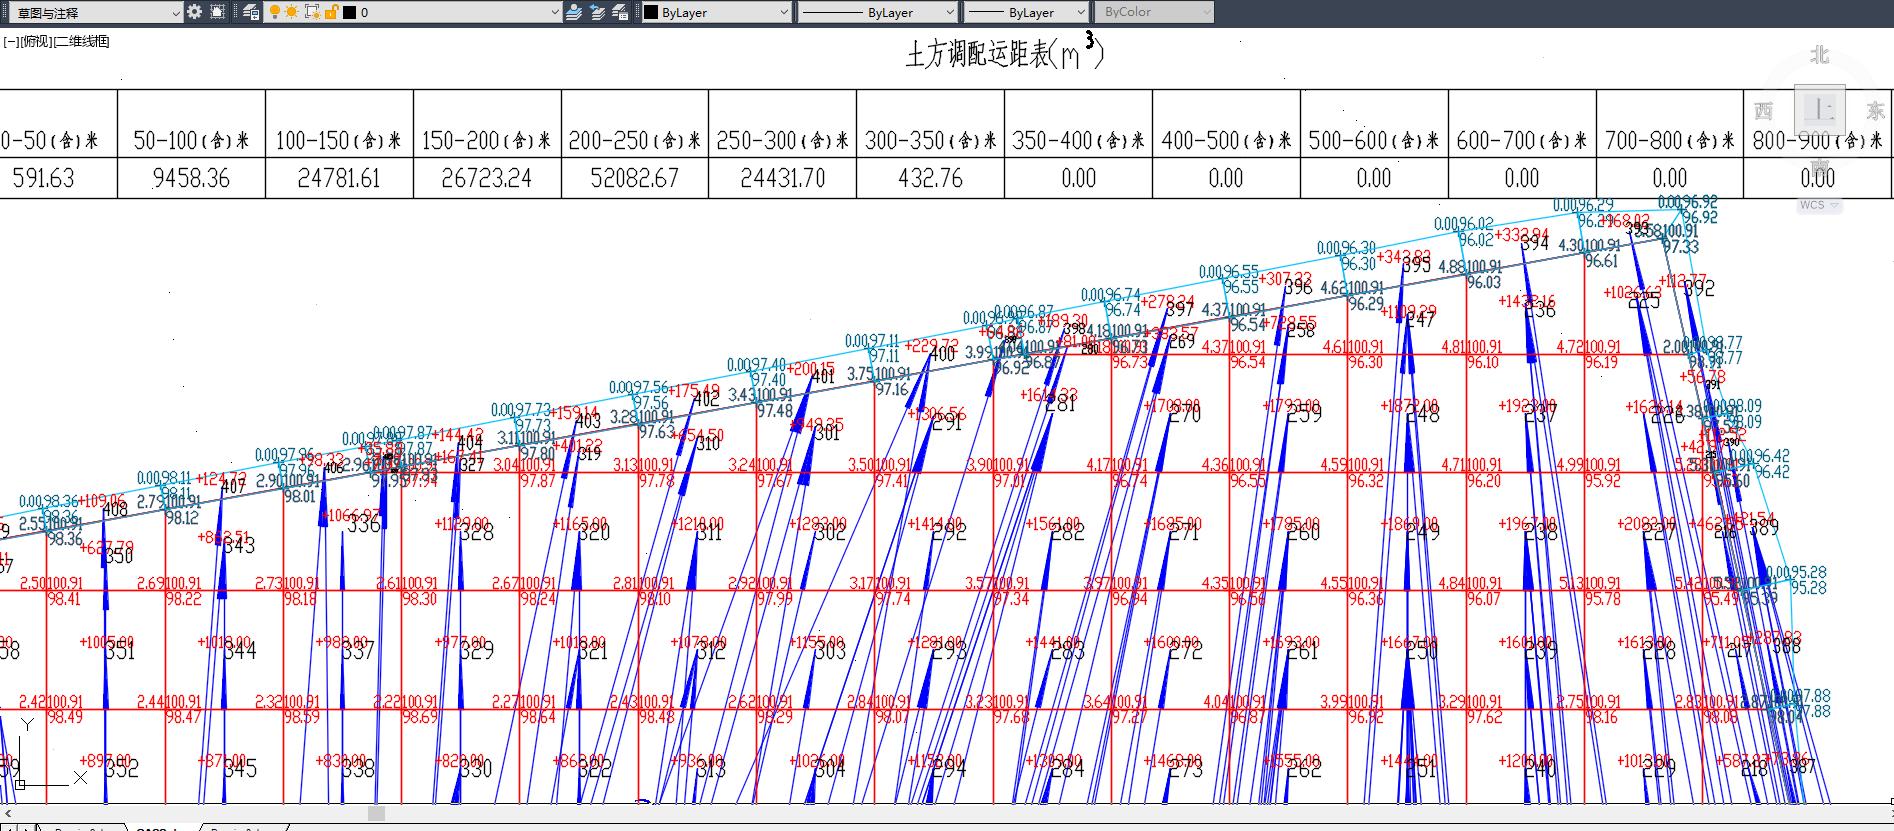The width and height of the screenshot is (1894, 831).
Task: Open the [二维线框] visual style menu
Action: (x=81, y=41)
